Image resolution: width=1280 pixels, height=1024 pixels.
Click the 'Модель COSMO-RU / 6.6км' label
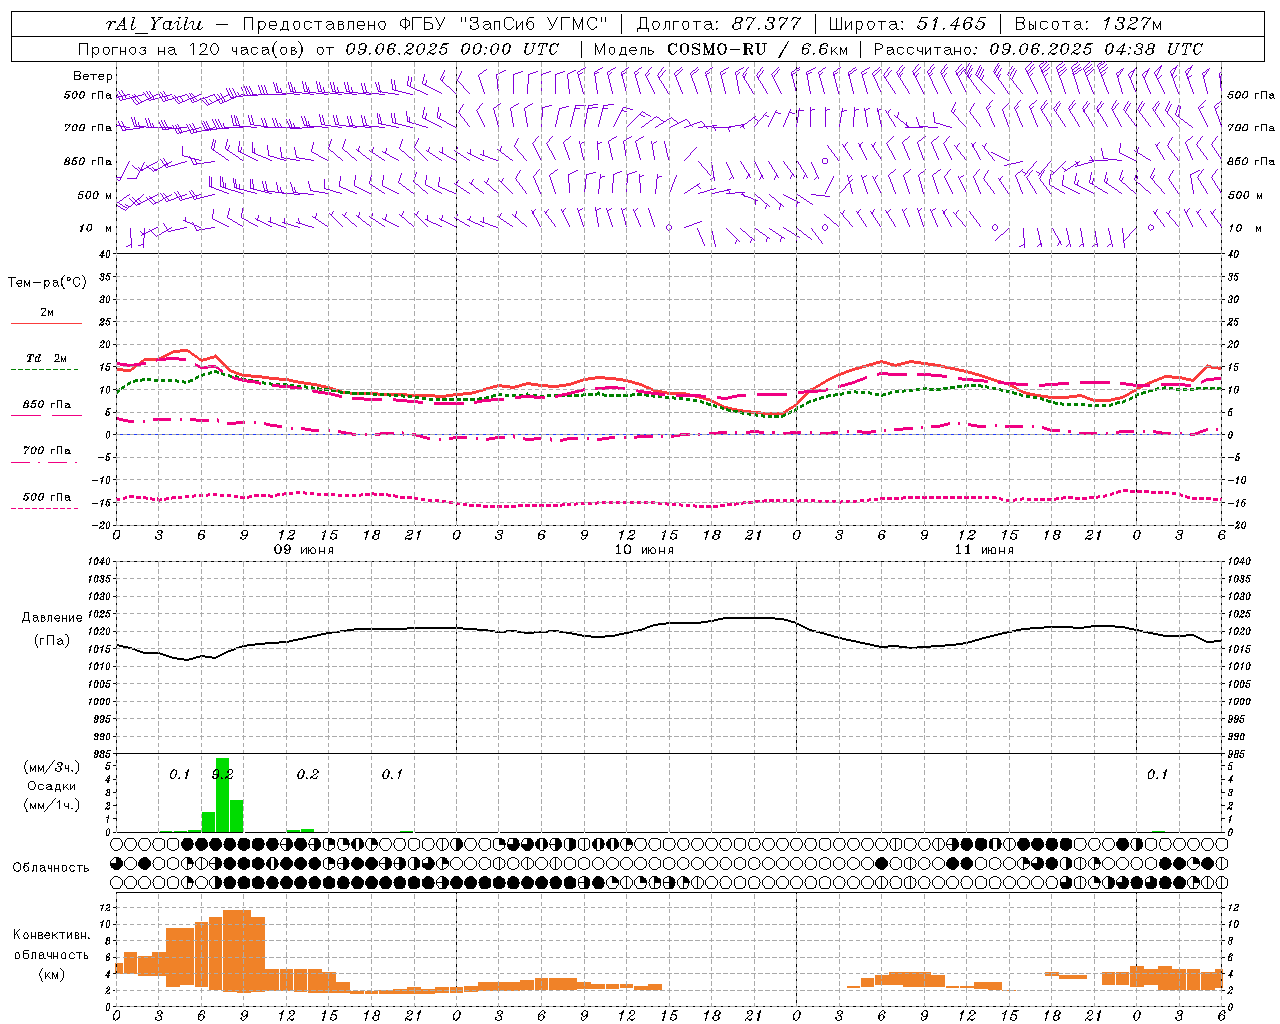pyautogui.click(x=721, y=49)
